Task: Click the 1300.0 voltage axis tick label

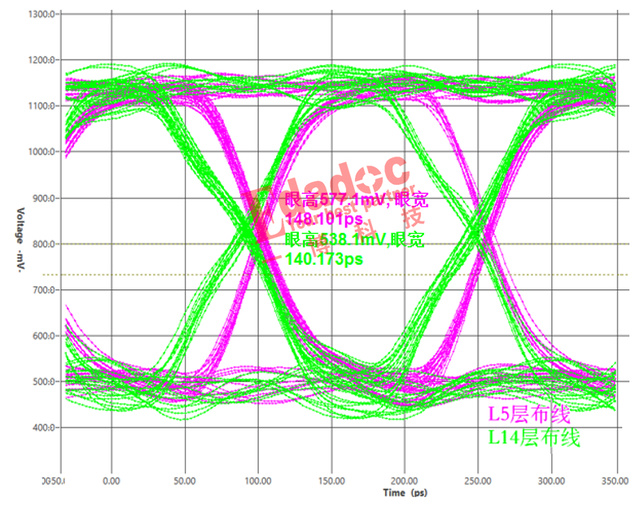Action: 41,14
